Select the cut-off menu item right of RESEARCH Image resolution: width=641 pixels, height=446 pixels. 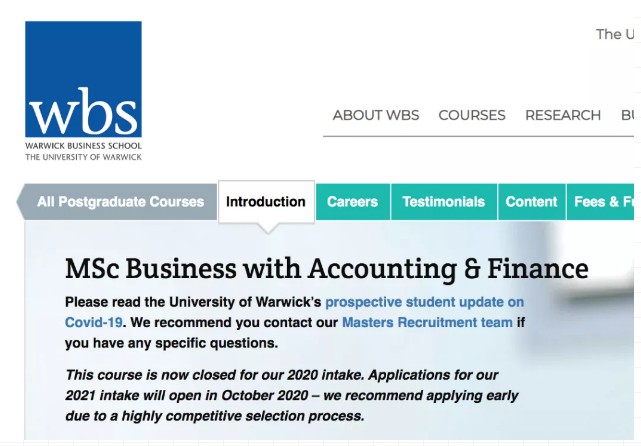(x=629, y=115)
